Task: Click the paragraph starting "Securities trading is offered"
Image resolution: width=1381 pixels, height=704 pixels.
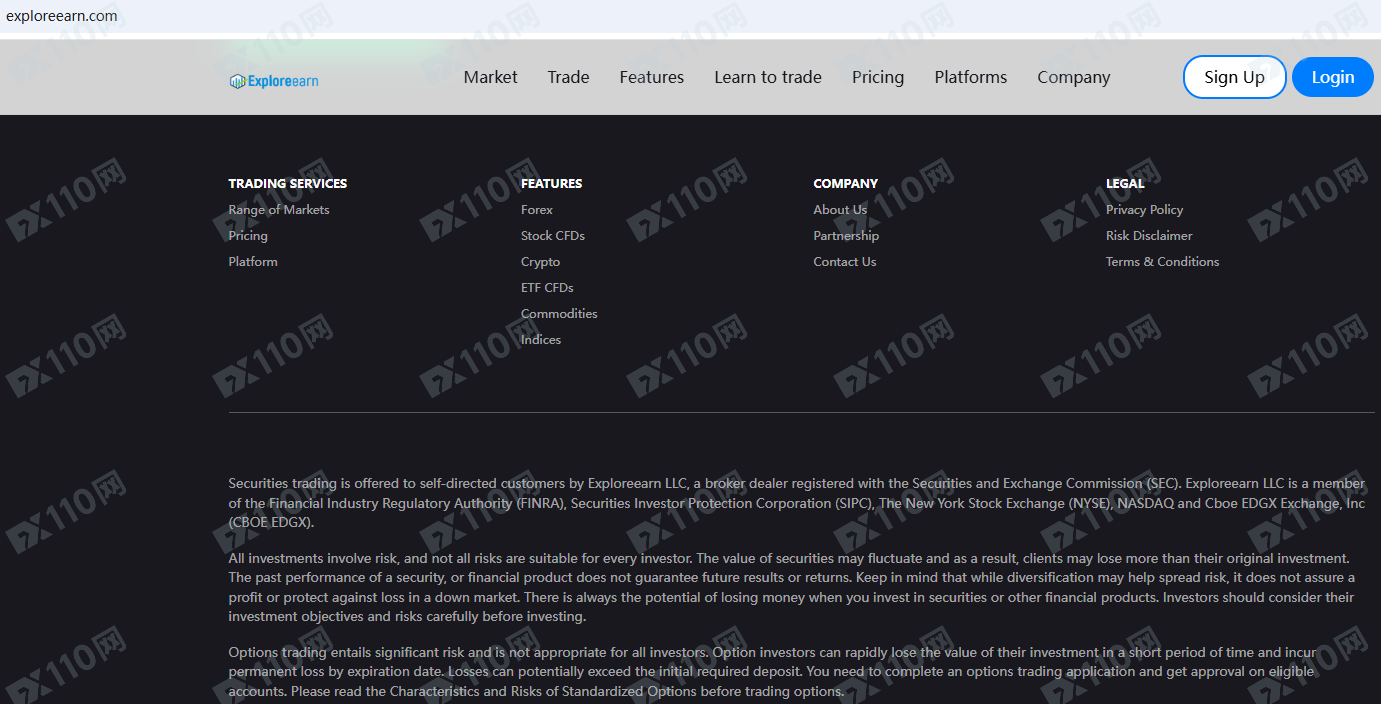Action: point(797,503)
